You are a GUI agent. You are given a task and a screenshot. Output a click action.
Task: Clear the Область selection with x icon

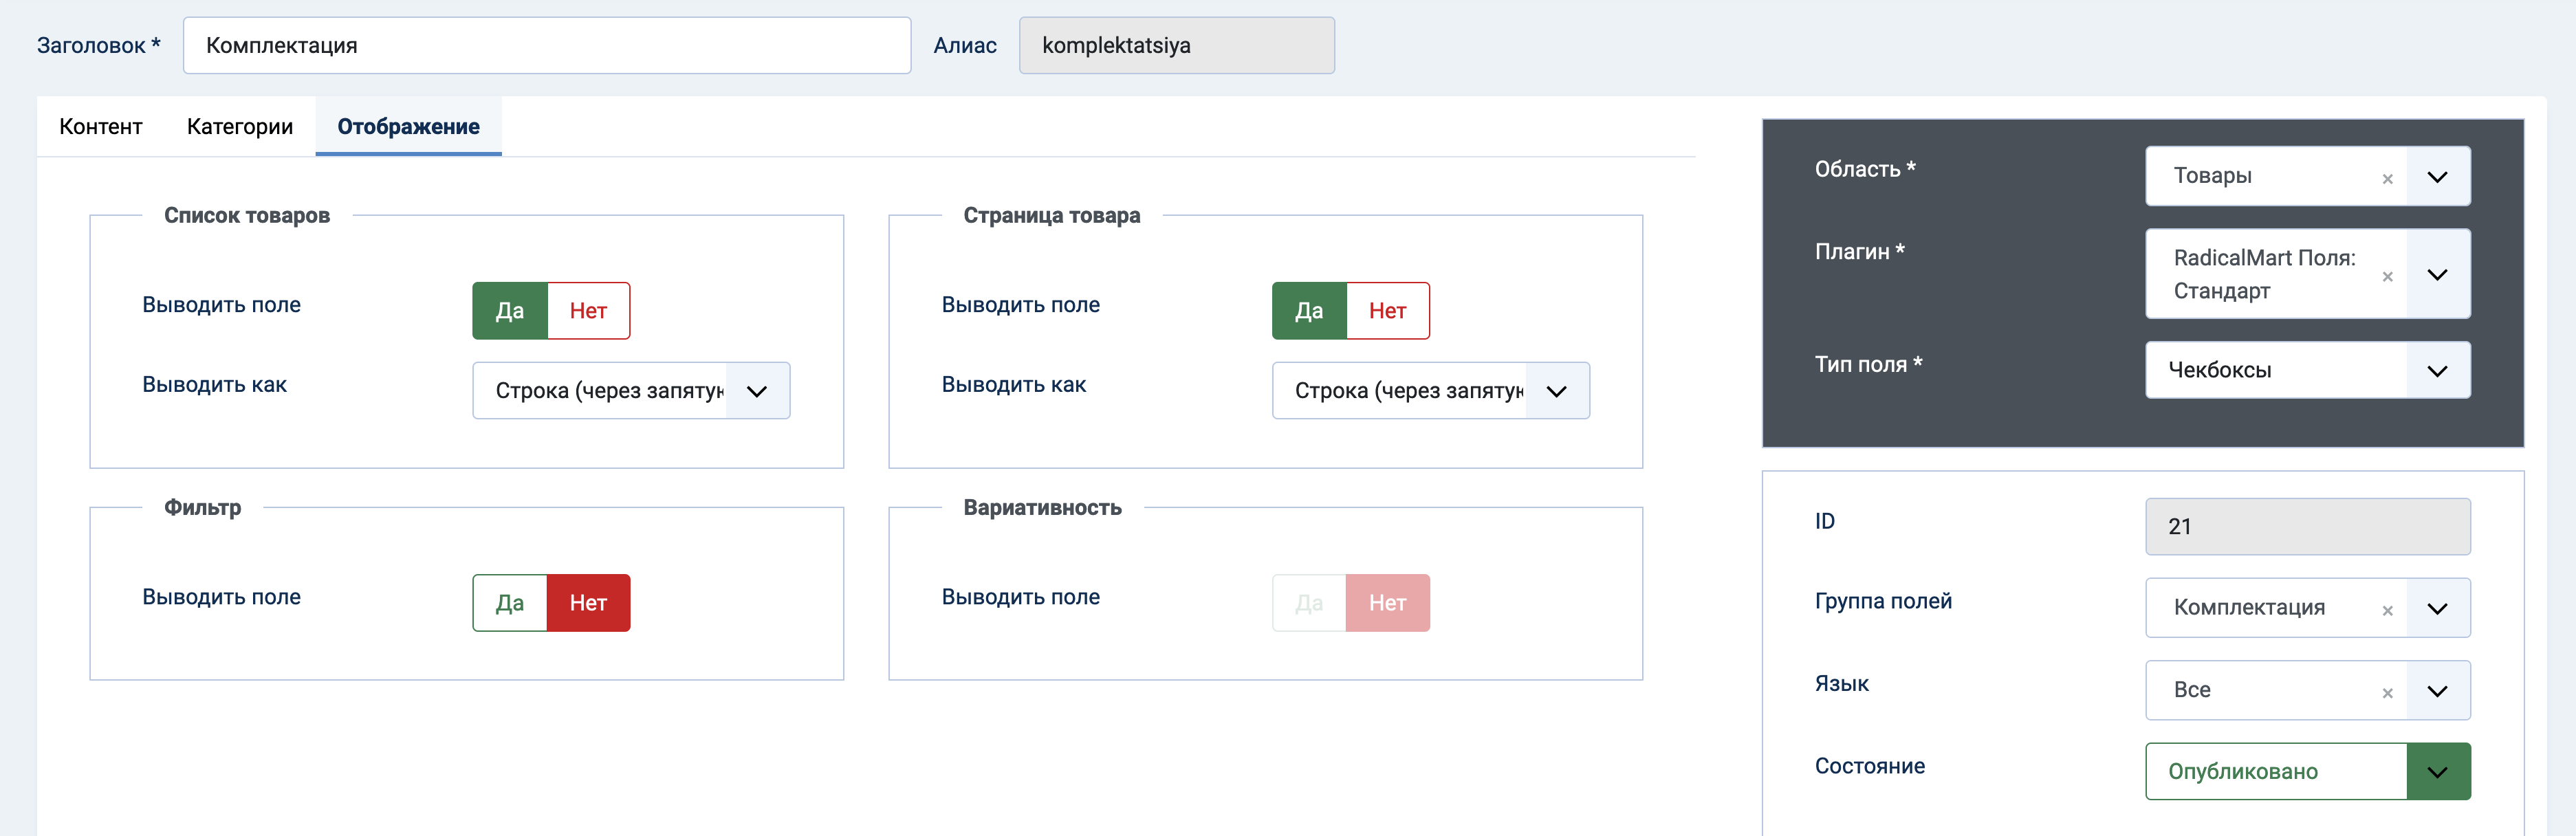click(2387, 179)
